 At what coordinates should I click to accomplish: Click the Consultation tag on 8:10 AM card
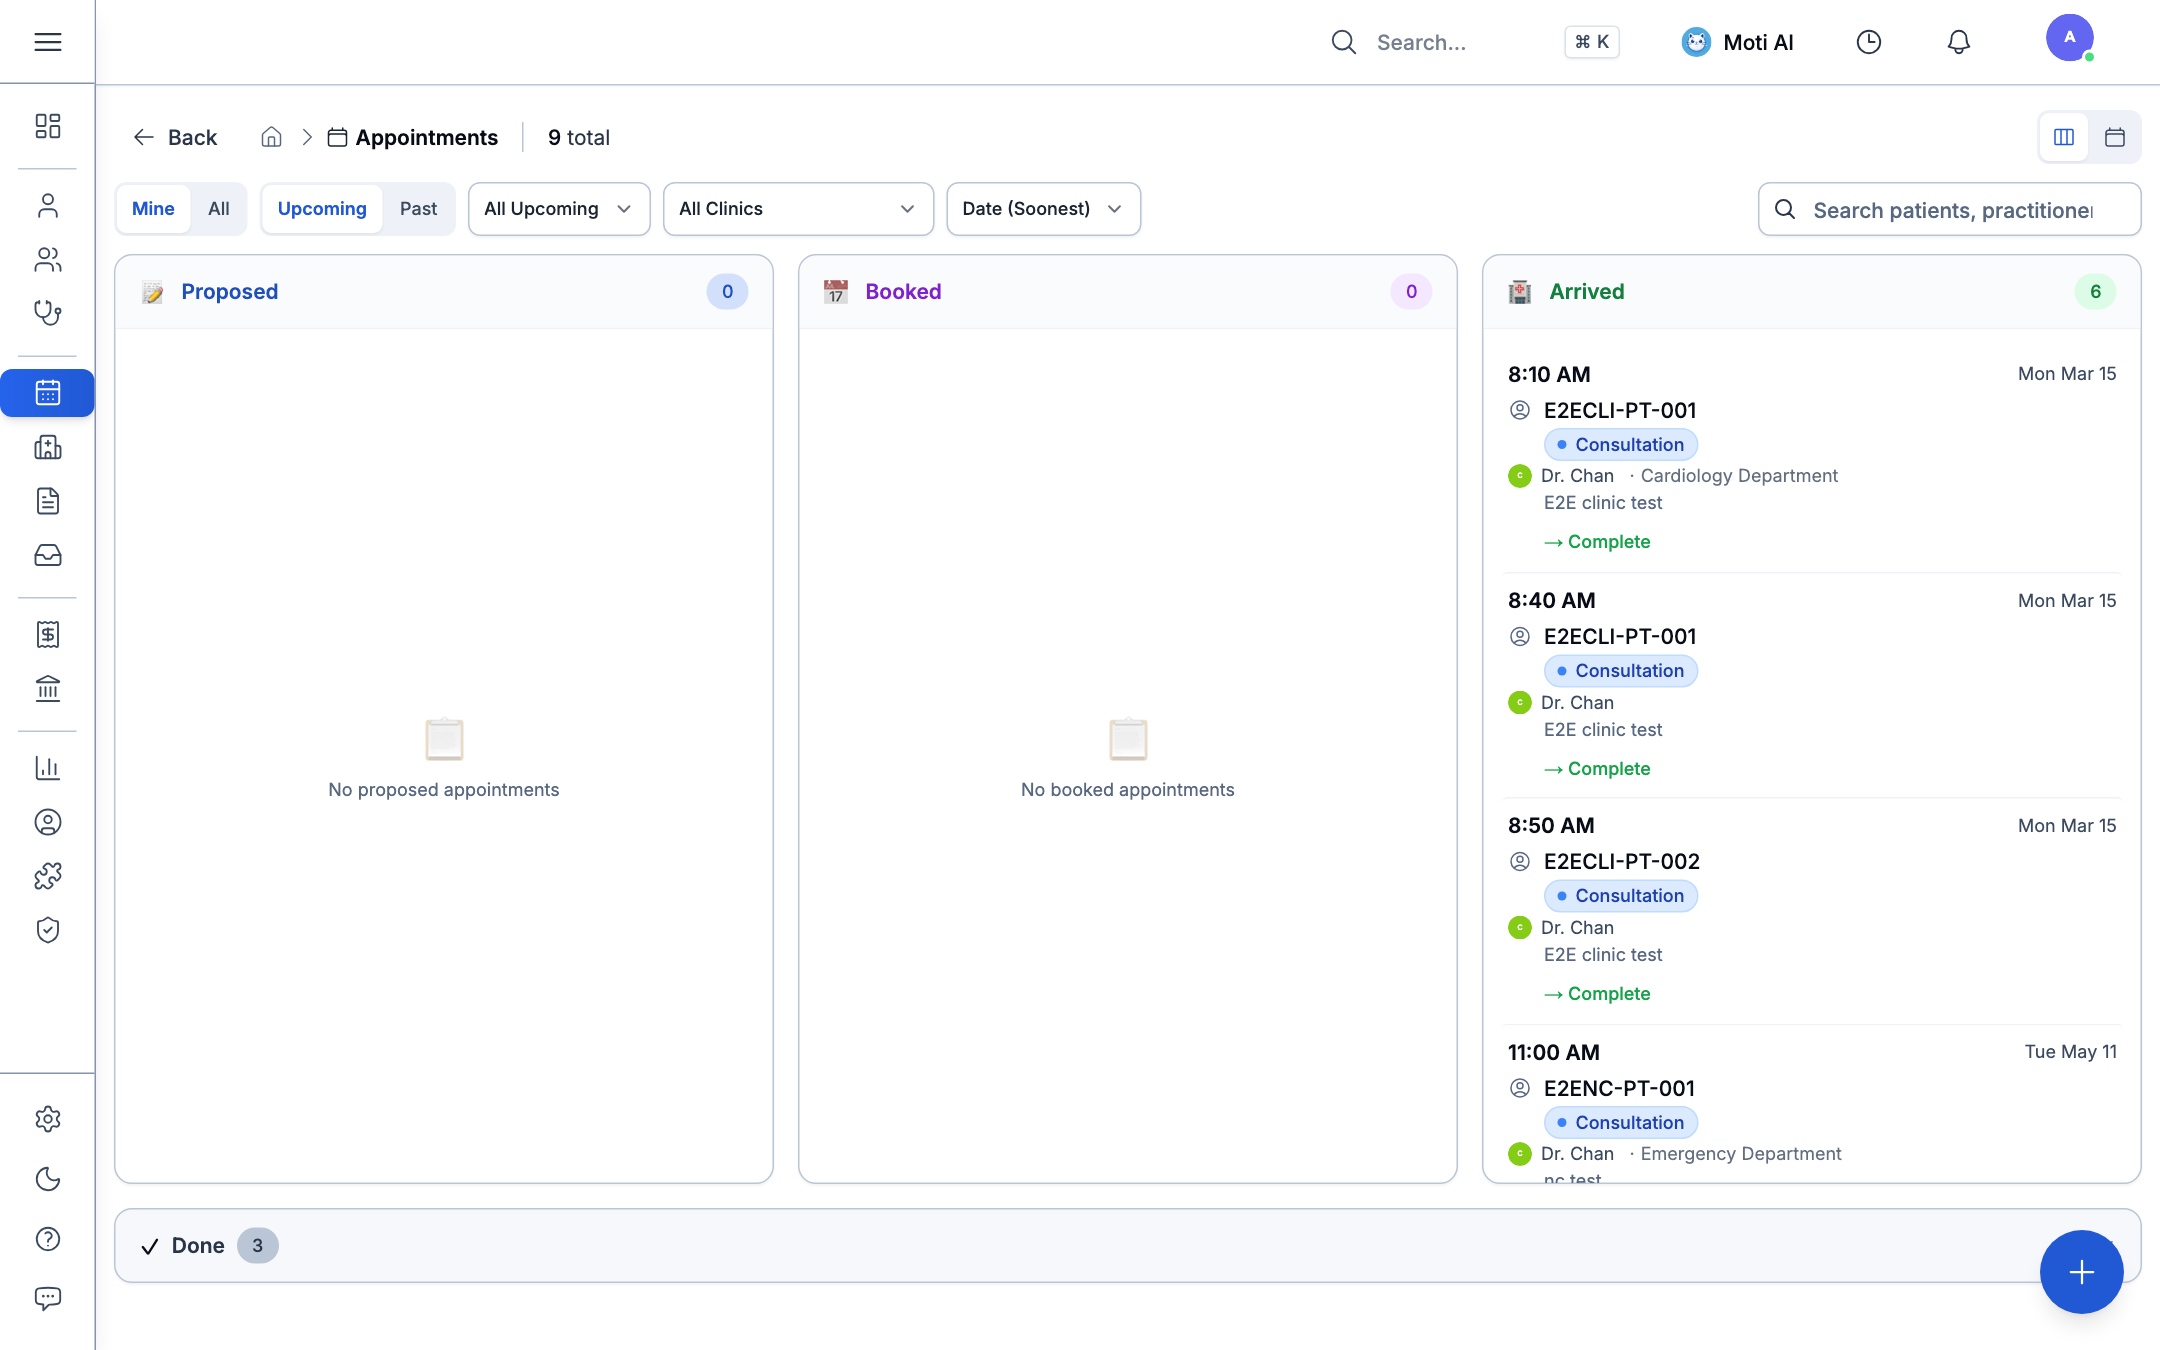pos(1620,444)
